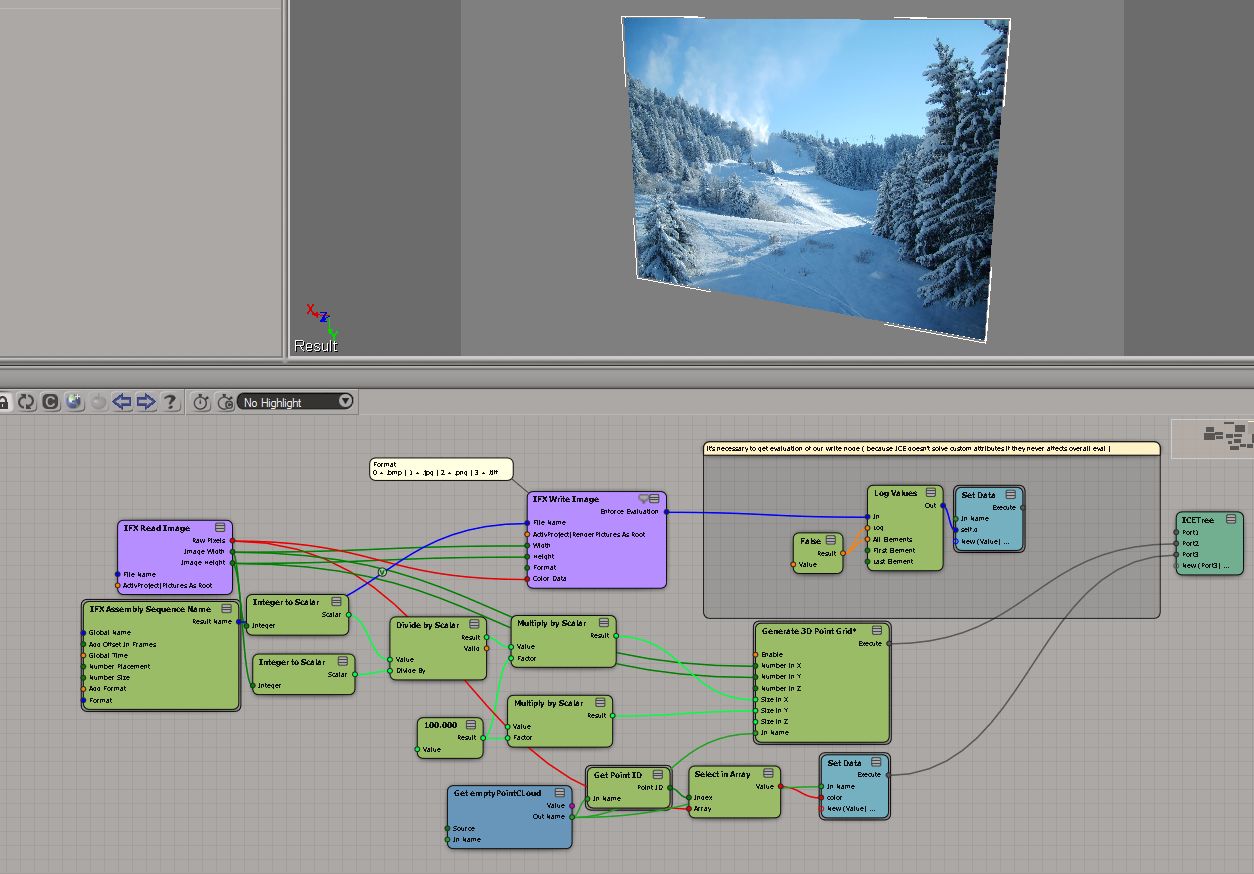Image resolution: width=1254 pixels, height=874 pixels.
Task: Click the ICE tree minimap overview thumbnail
Action: tap(1226, 434)
